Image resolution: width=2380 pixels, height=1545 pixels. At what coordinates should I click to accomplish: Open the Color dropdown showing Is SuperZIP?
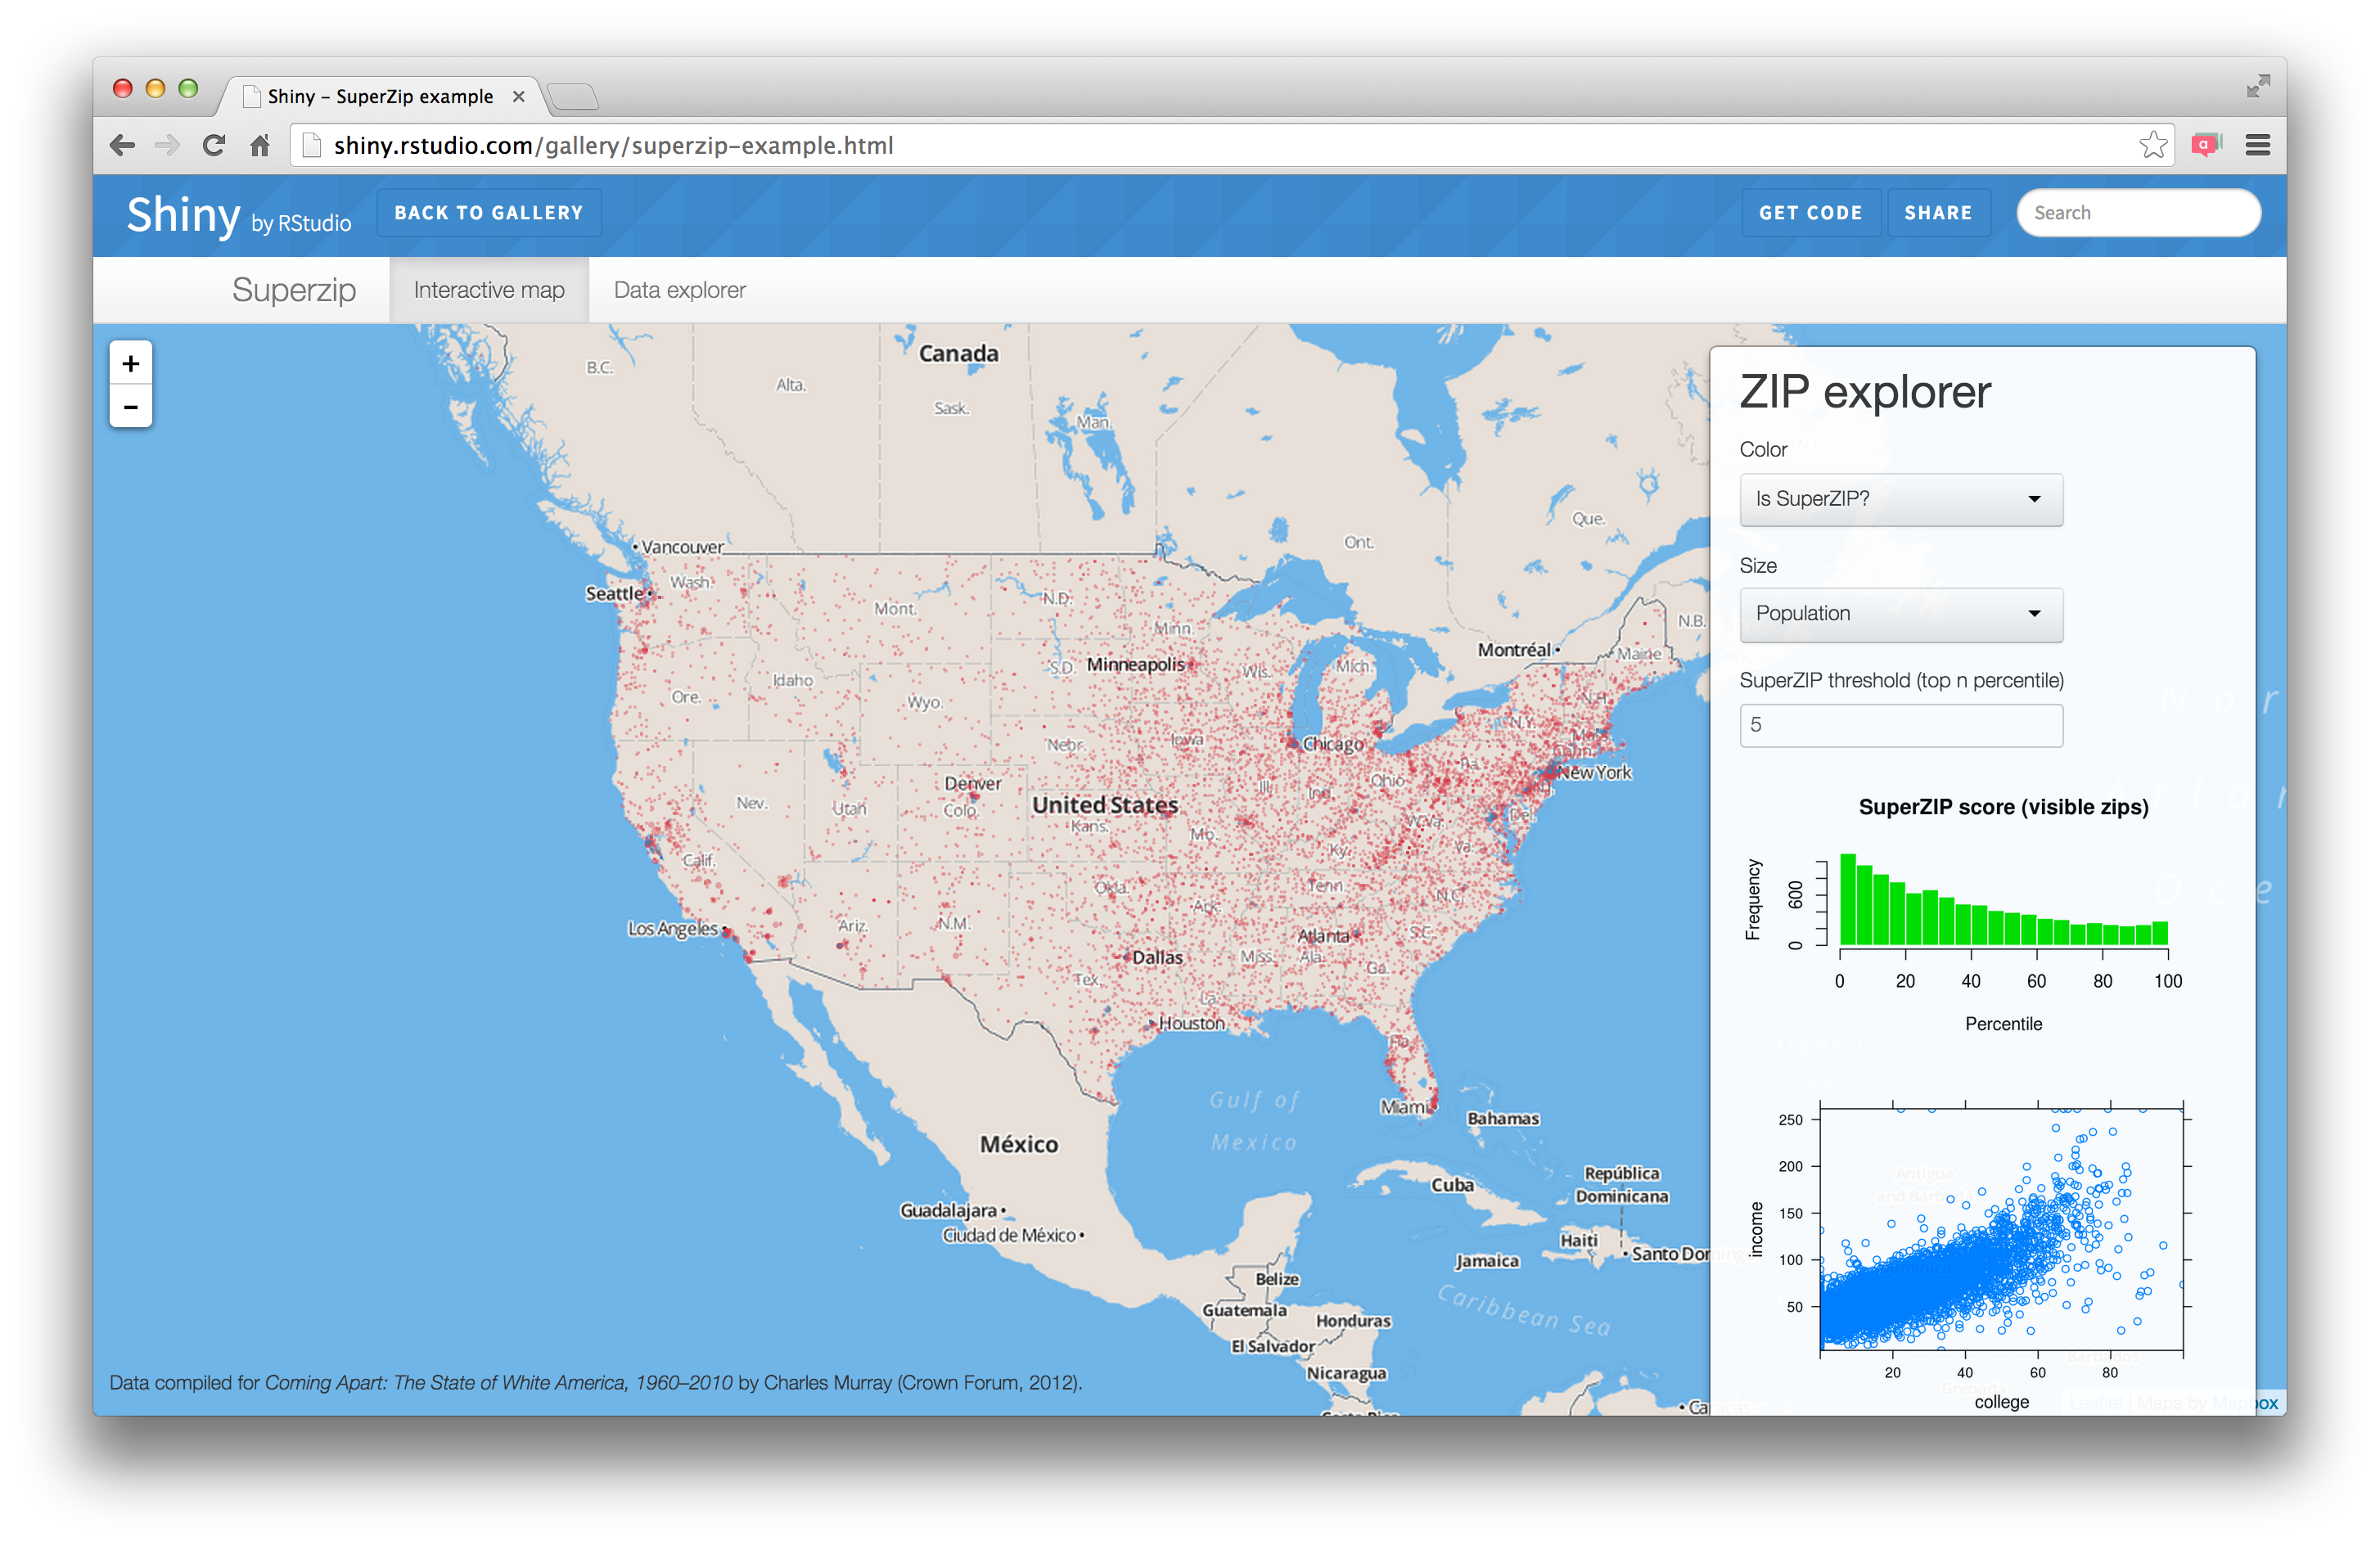(1900, 499)
